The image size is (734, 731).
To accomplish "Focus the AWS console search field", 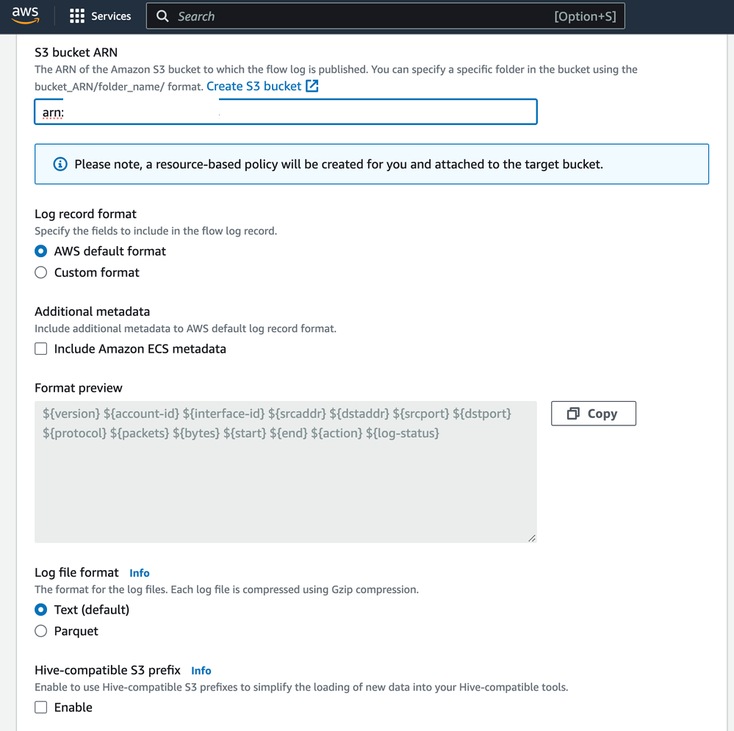I will tap(385, 16).
